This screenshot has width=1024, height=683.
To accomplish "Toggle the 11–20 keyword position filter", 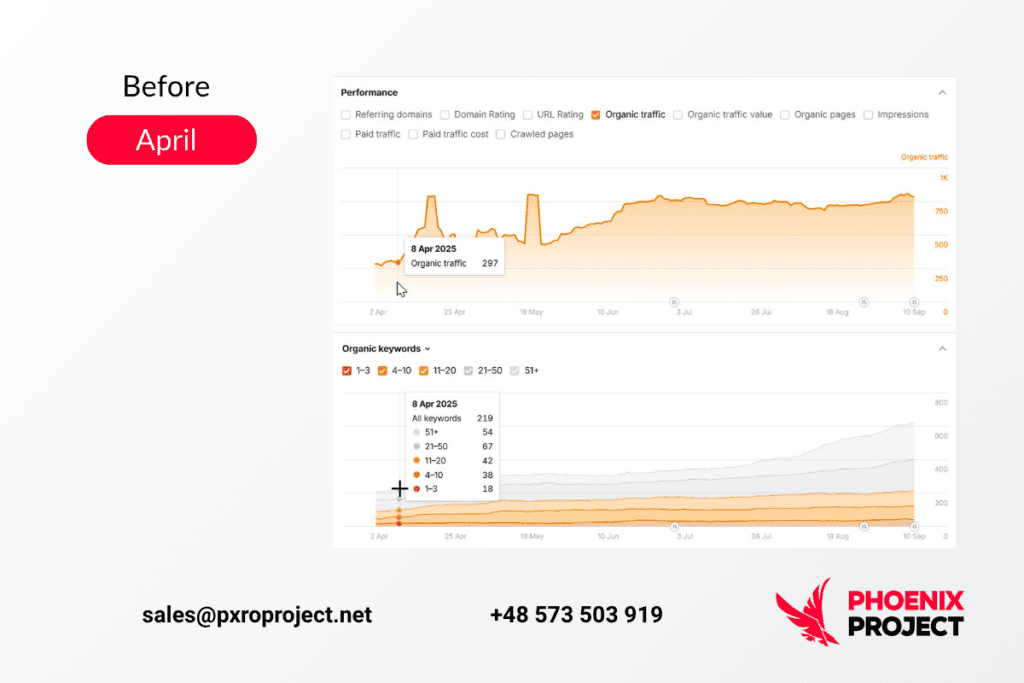I will pyautogui.click(x=424, y=371).
